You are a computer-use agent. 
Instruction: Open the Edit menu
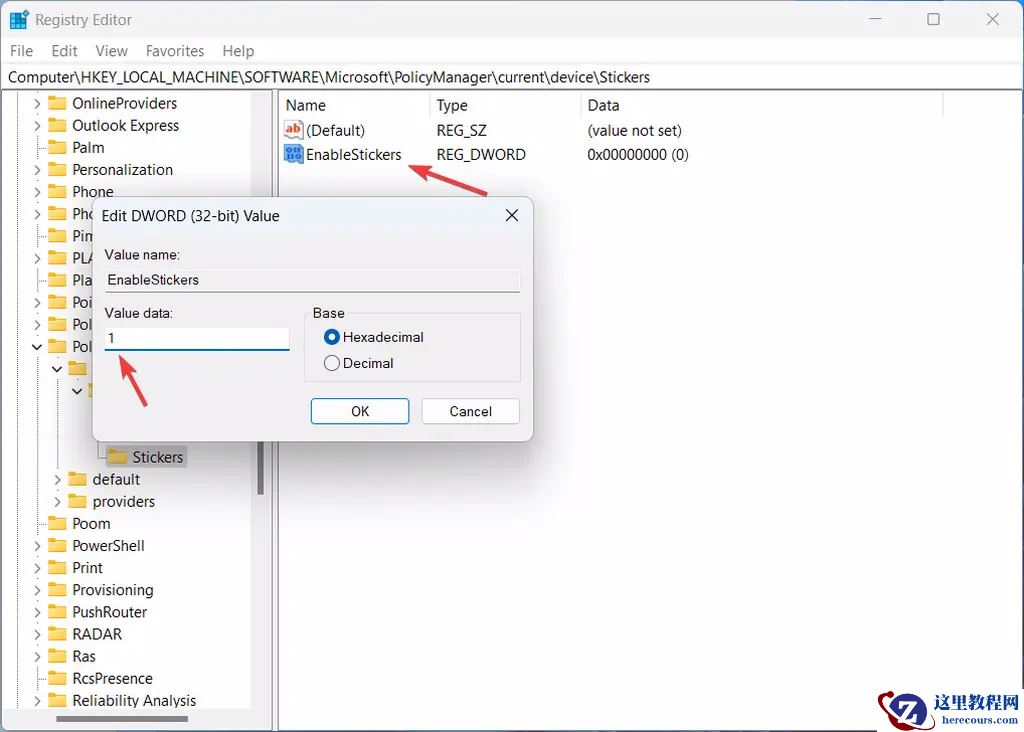(x=64, y=51)
